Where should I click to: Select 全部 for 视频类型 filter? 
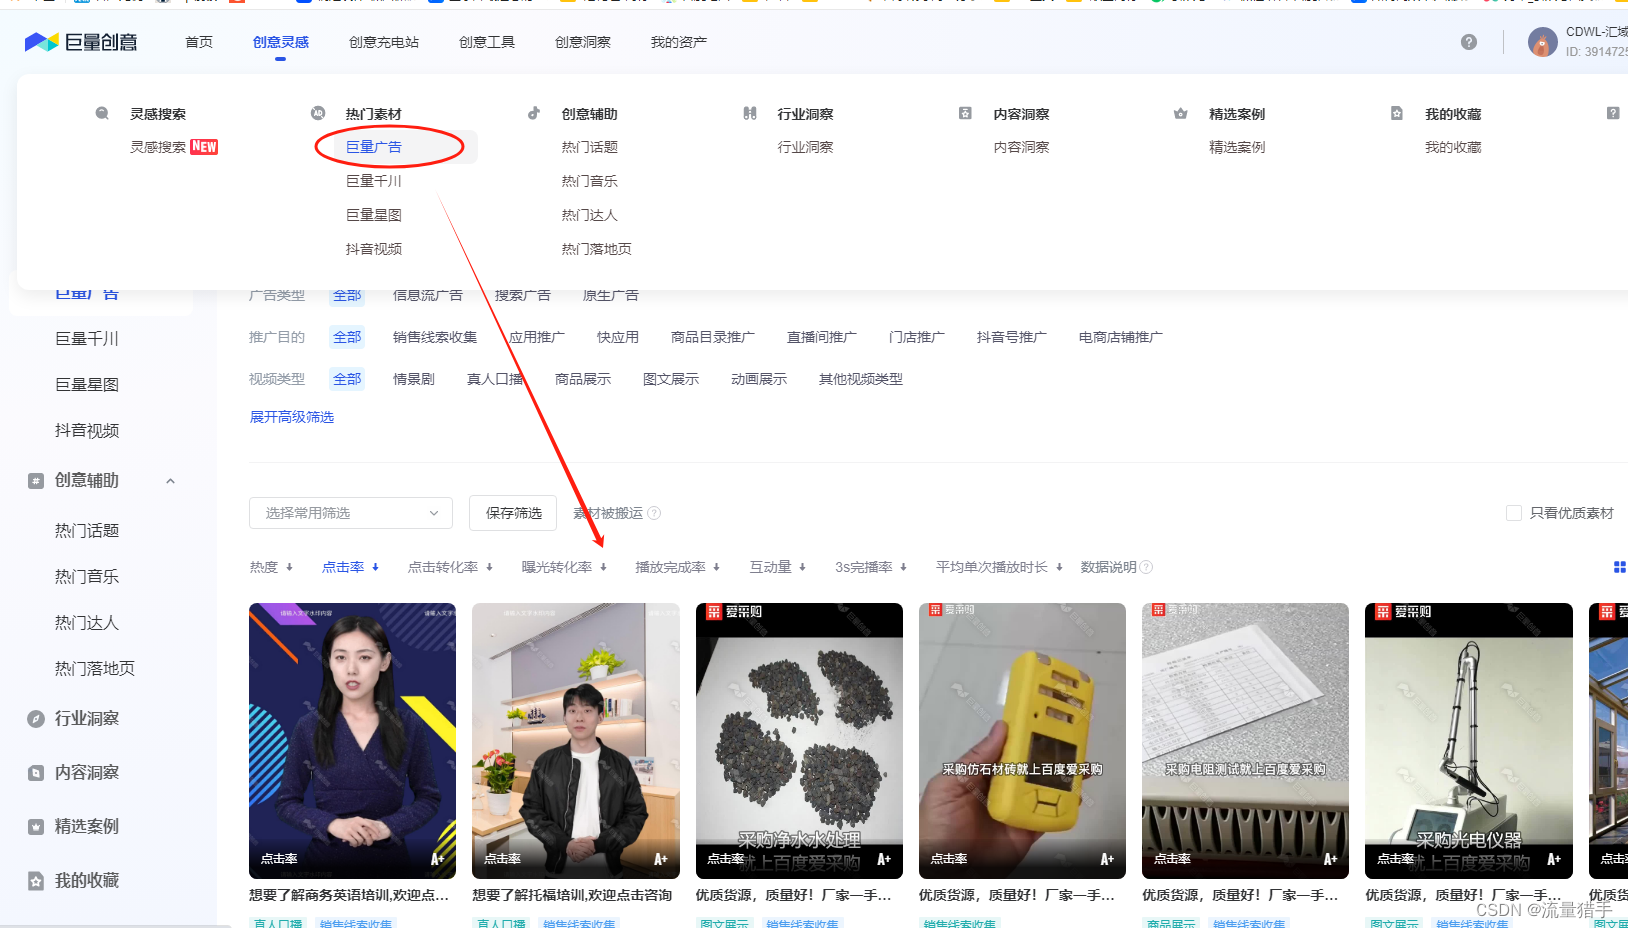(347, 379)
